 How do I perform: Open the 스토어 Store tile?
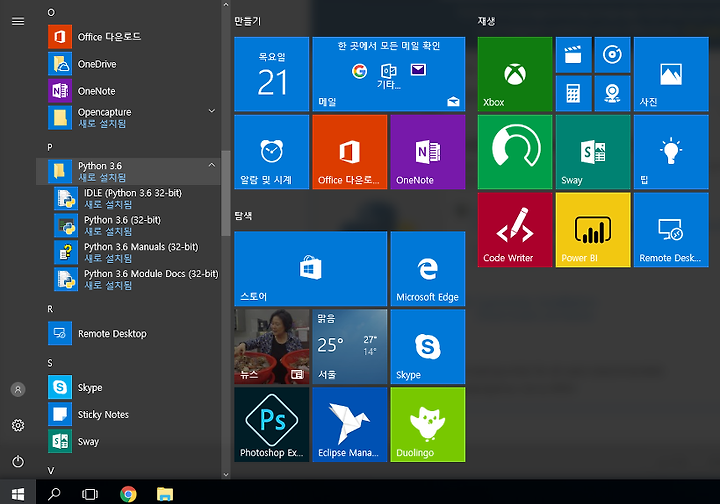310,269
